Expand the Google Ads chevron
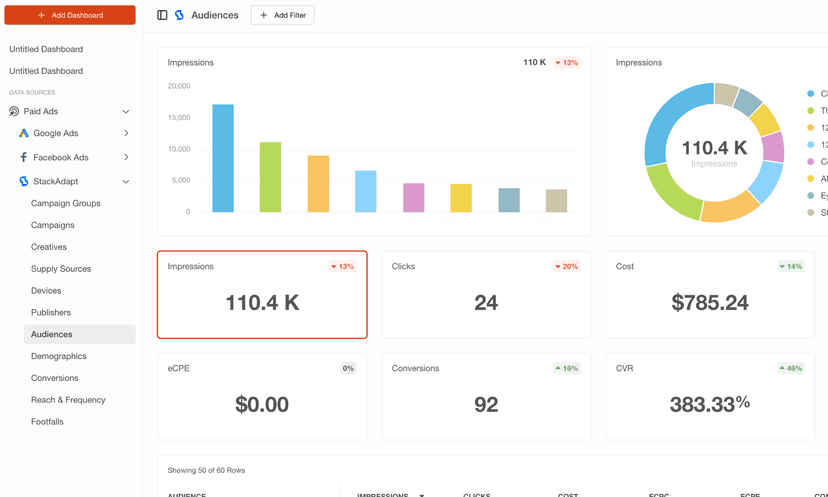Viewport: 828px width, 497px height. 126,133
